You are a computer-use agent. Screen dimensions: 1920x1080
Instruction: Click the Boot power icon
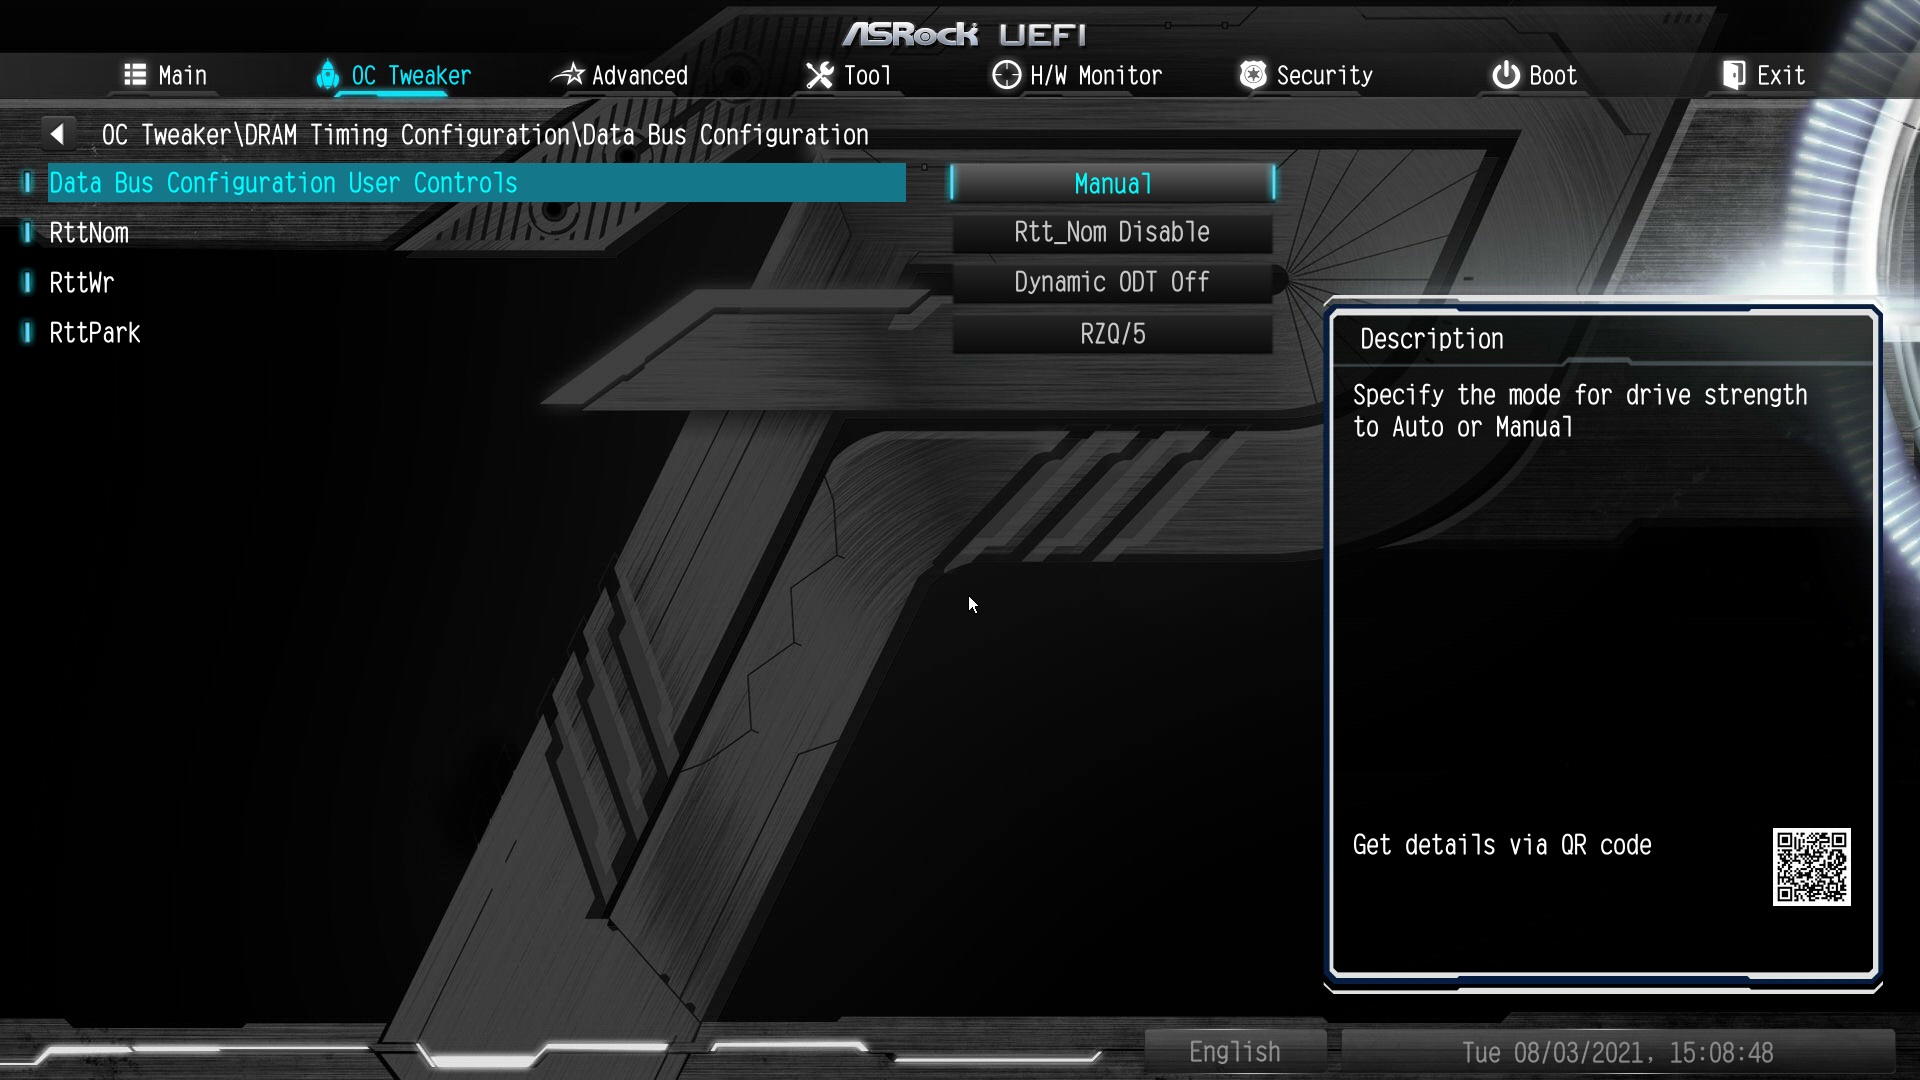click(1505, 75)
